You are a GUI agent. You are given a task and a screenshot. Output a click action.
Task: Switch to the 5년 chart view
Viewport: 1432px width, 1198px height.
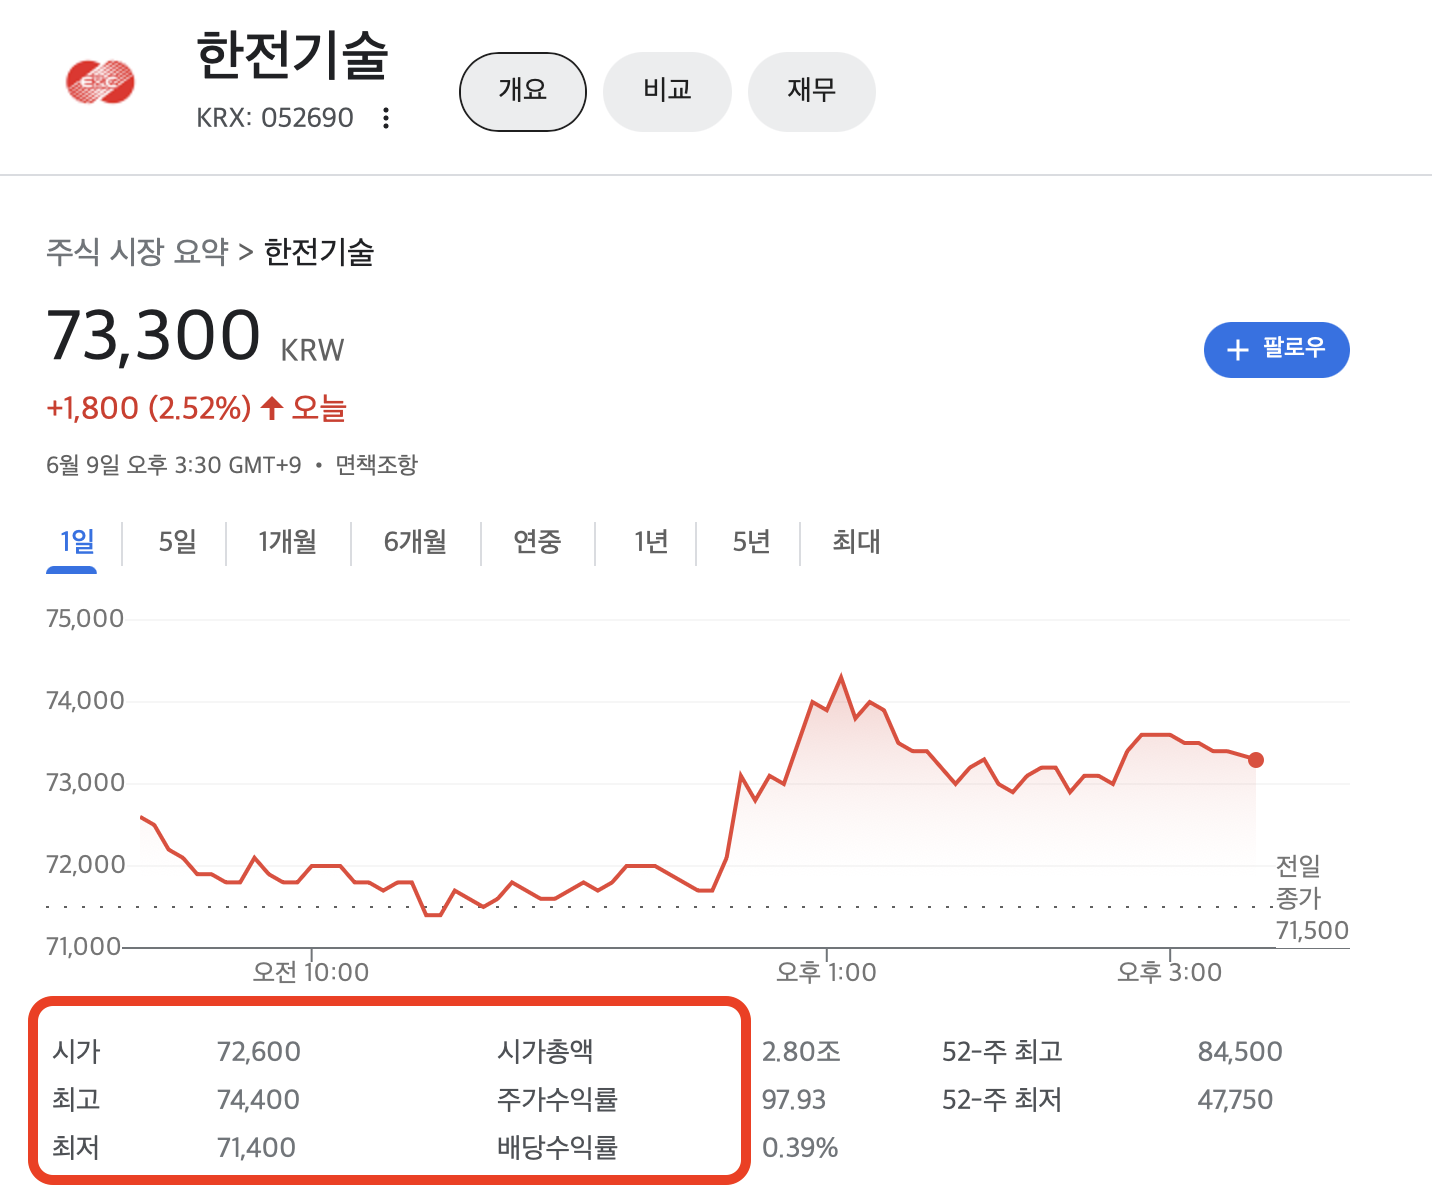pyautogui.click(x=751, y=542)
